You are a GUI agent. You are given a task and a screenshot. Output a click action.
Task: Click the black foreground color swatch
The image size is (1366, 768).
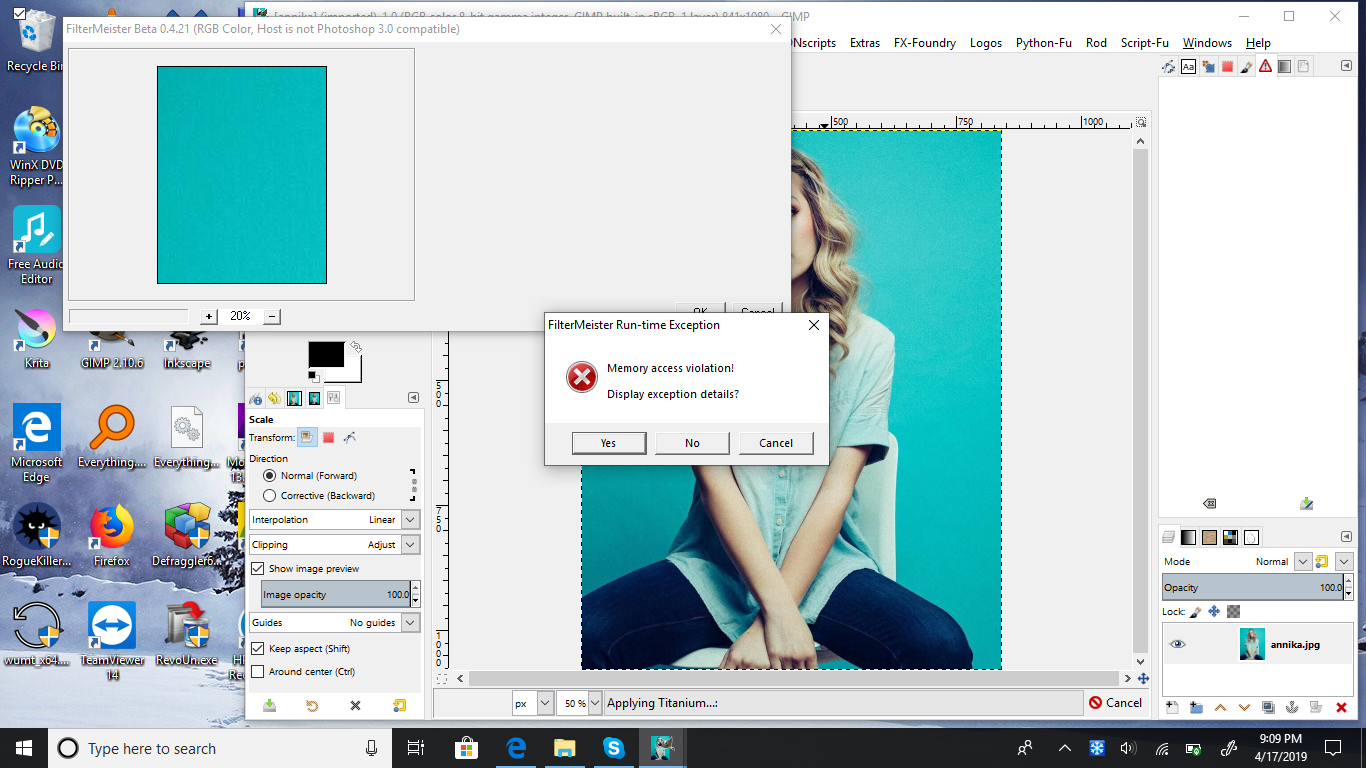point(326,355)
